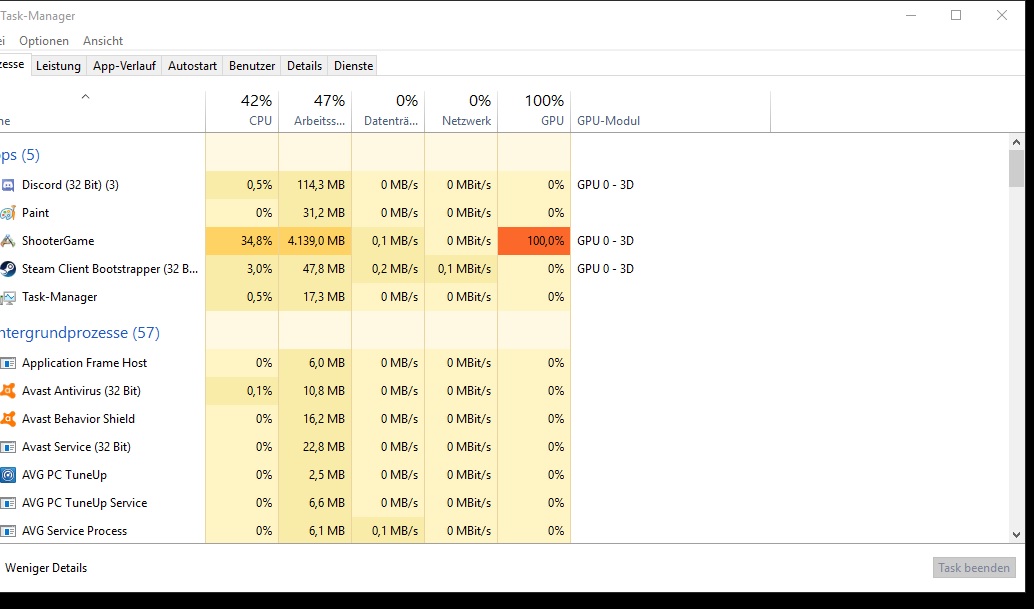Image resolution: width=1034 pixels, height=609 pixels.
Task: Click the Steam Client Bootstrapper icon
Action: tap(8, 269)
